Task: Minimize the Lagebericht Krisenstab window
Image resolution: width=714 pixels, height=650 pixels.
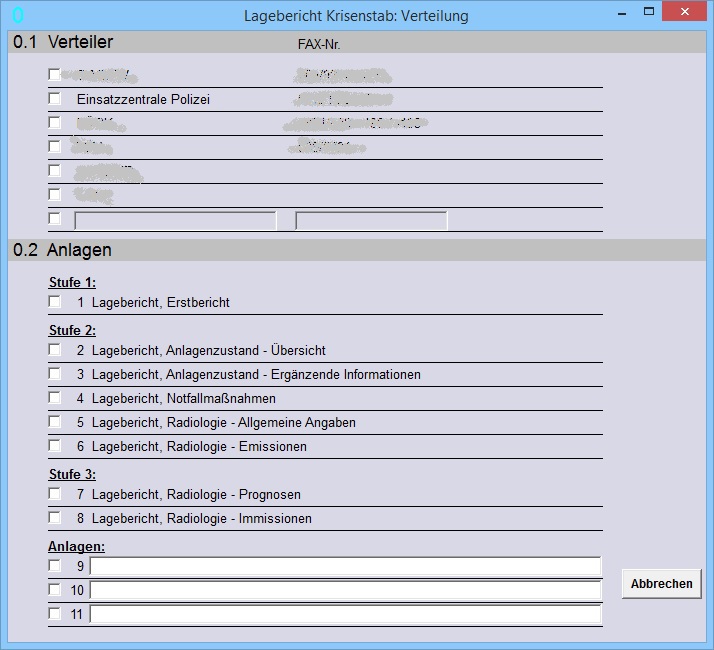Action: click(x=622, y=13)
